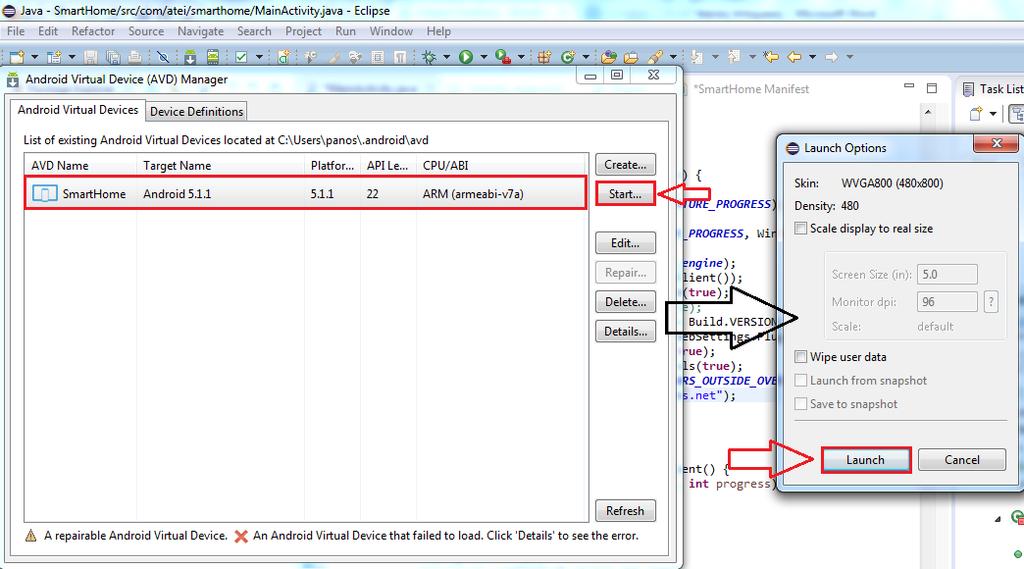Expand the External Tools dropdown arrow
Screen dimensions: 1024x569
521,57
